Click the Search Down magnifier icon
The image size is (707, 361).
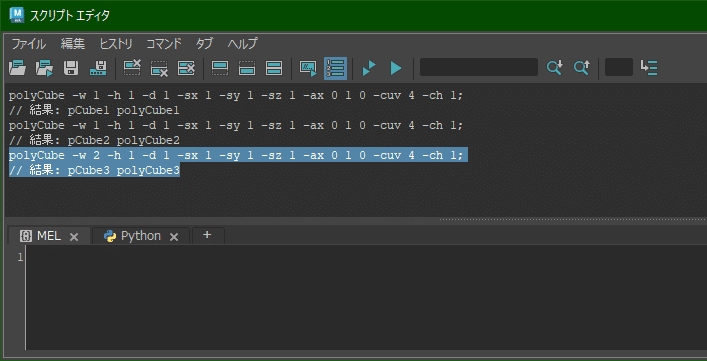coord(554,68)
